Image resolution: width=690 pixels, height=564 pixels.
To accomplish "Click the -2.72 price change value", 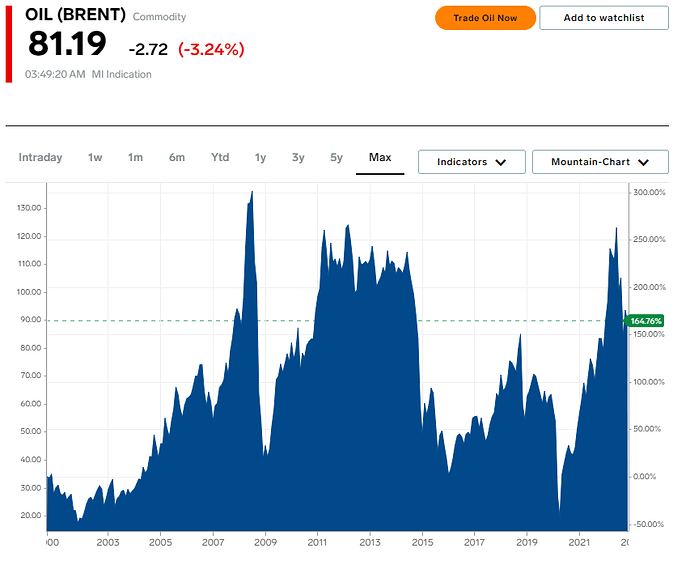I will click(x=148, y=49).
